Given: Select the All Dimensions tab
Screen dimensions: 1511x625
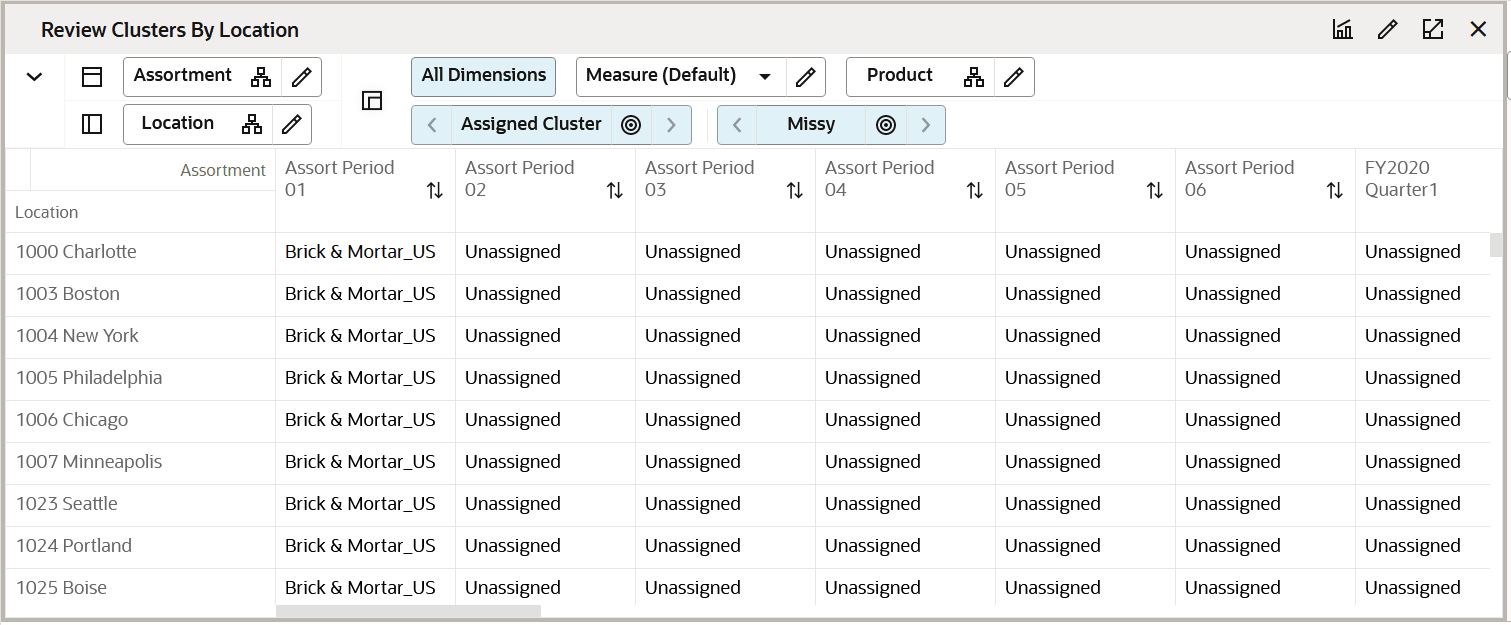Looking at the screenshot, I should [483, 76].
